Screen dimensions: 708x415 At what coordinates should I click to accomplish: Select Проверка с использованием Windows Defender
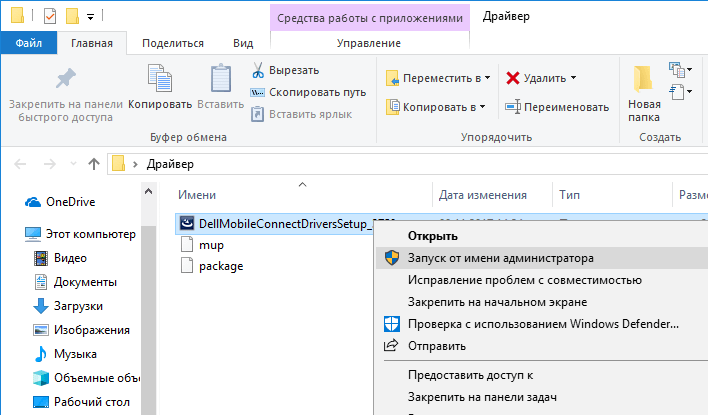tap(542, 324)
